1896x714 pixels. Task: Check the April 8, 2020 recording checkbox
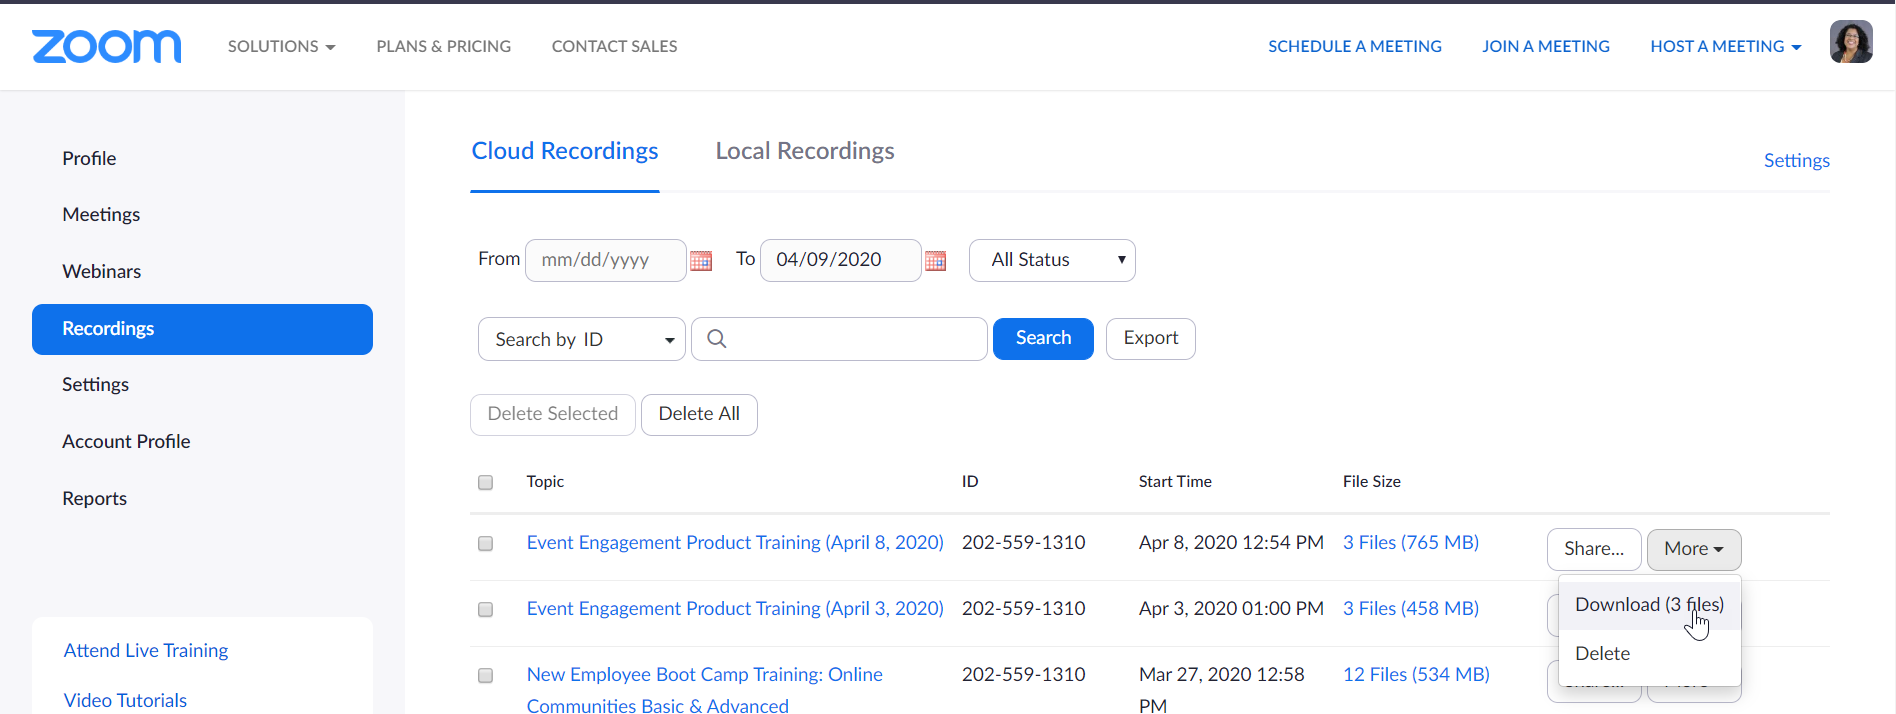tap(486, 544)
